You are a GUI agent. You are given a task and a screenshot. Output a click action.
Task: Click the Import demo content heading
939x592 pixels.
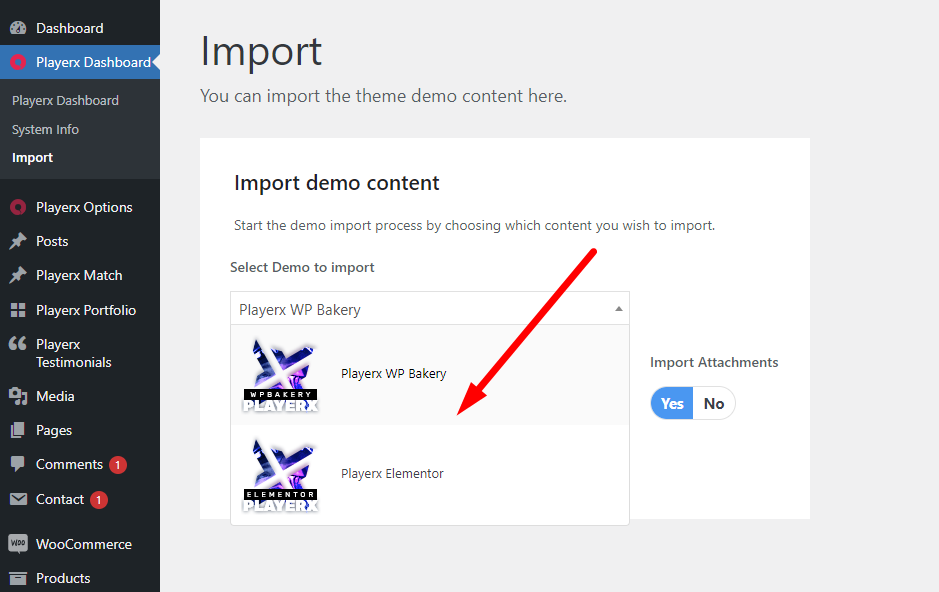337,183
